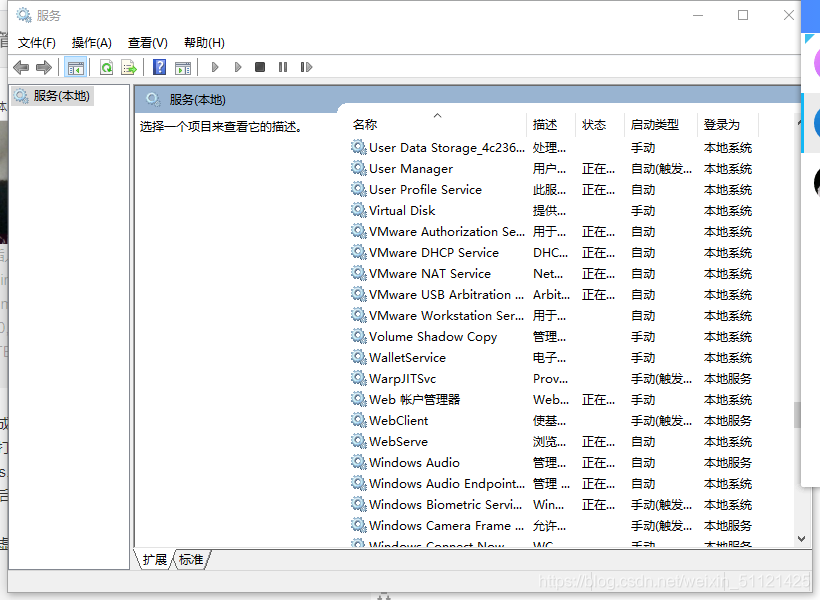Screen dimensions: 820x600
Task: Select the User Manager service name
Action: (x=411, y=169)
